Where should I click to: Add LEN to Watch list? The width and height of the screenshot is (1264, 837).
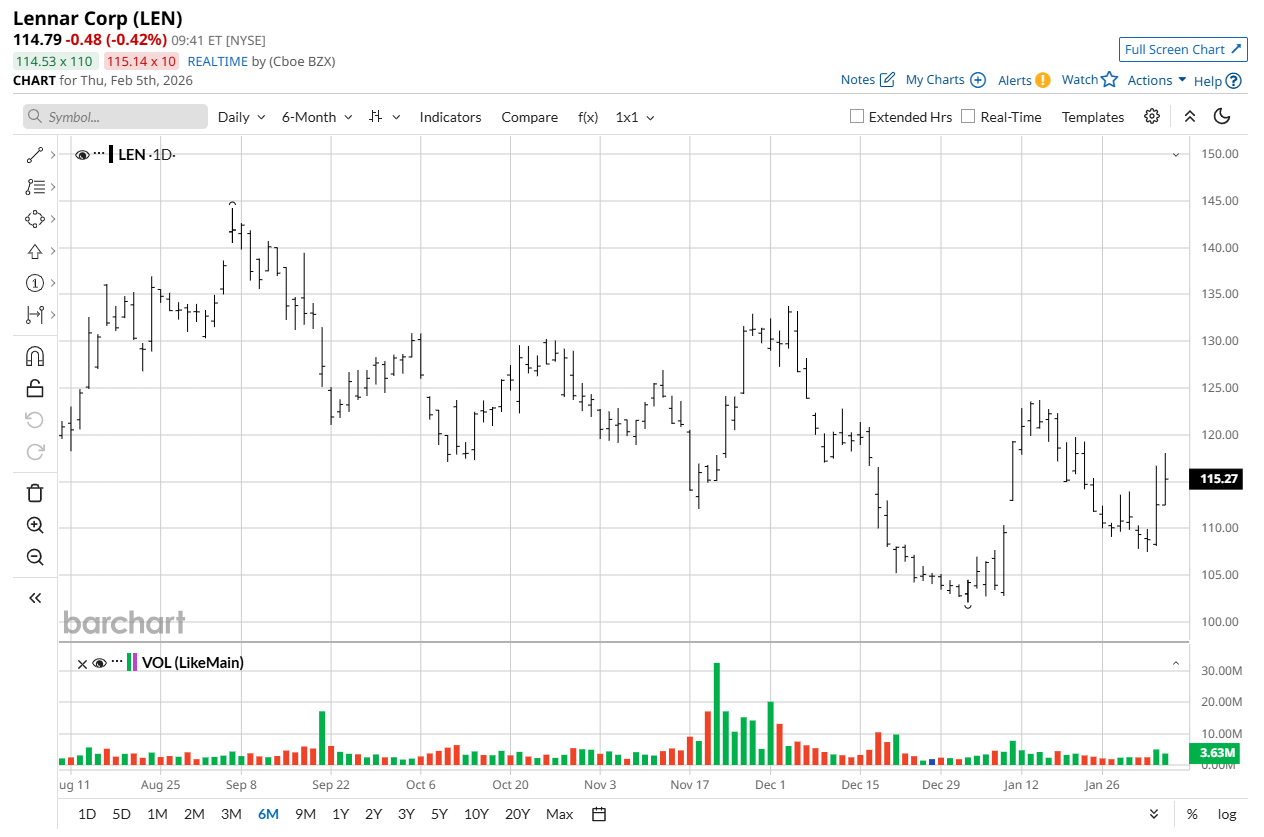1089,80
